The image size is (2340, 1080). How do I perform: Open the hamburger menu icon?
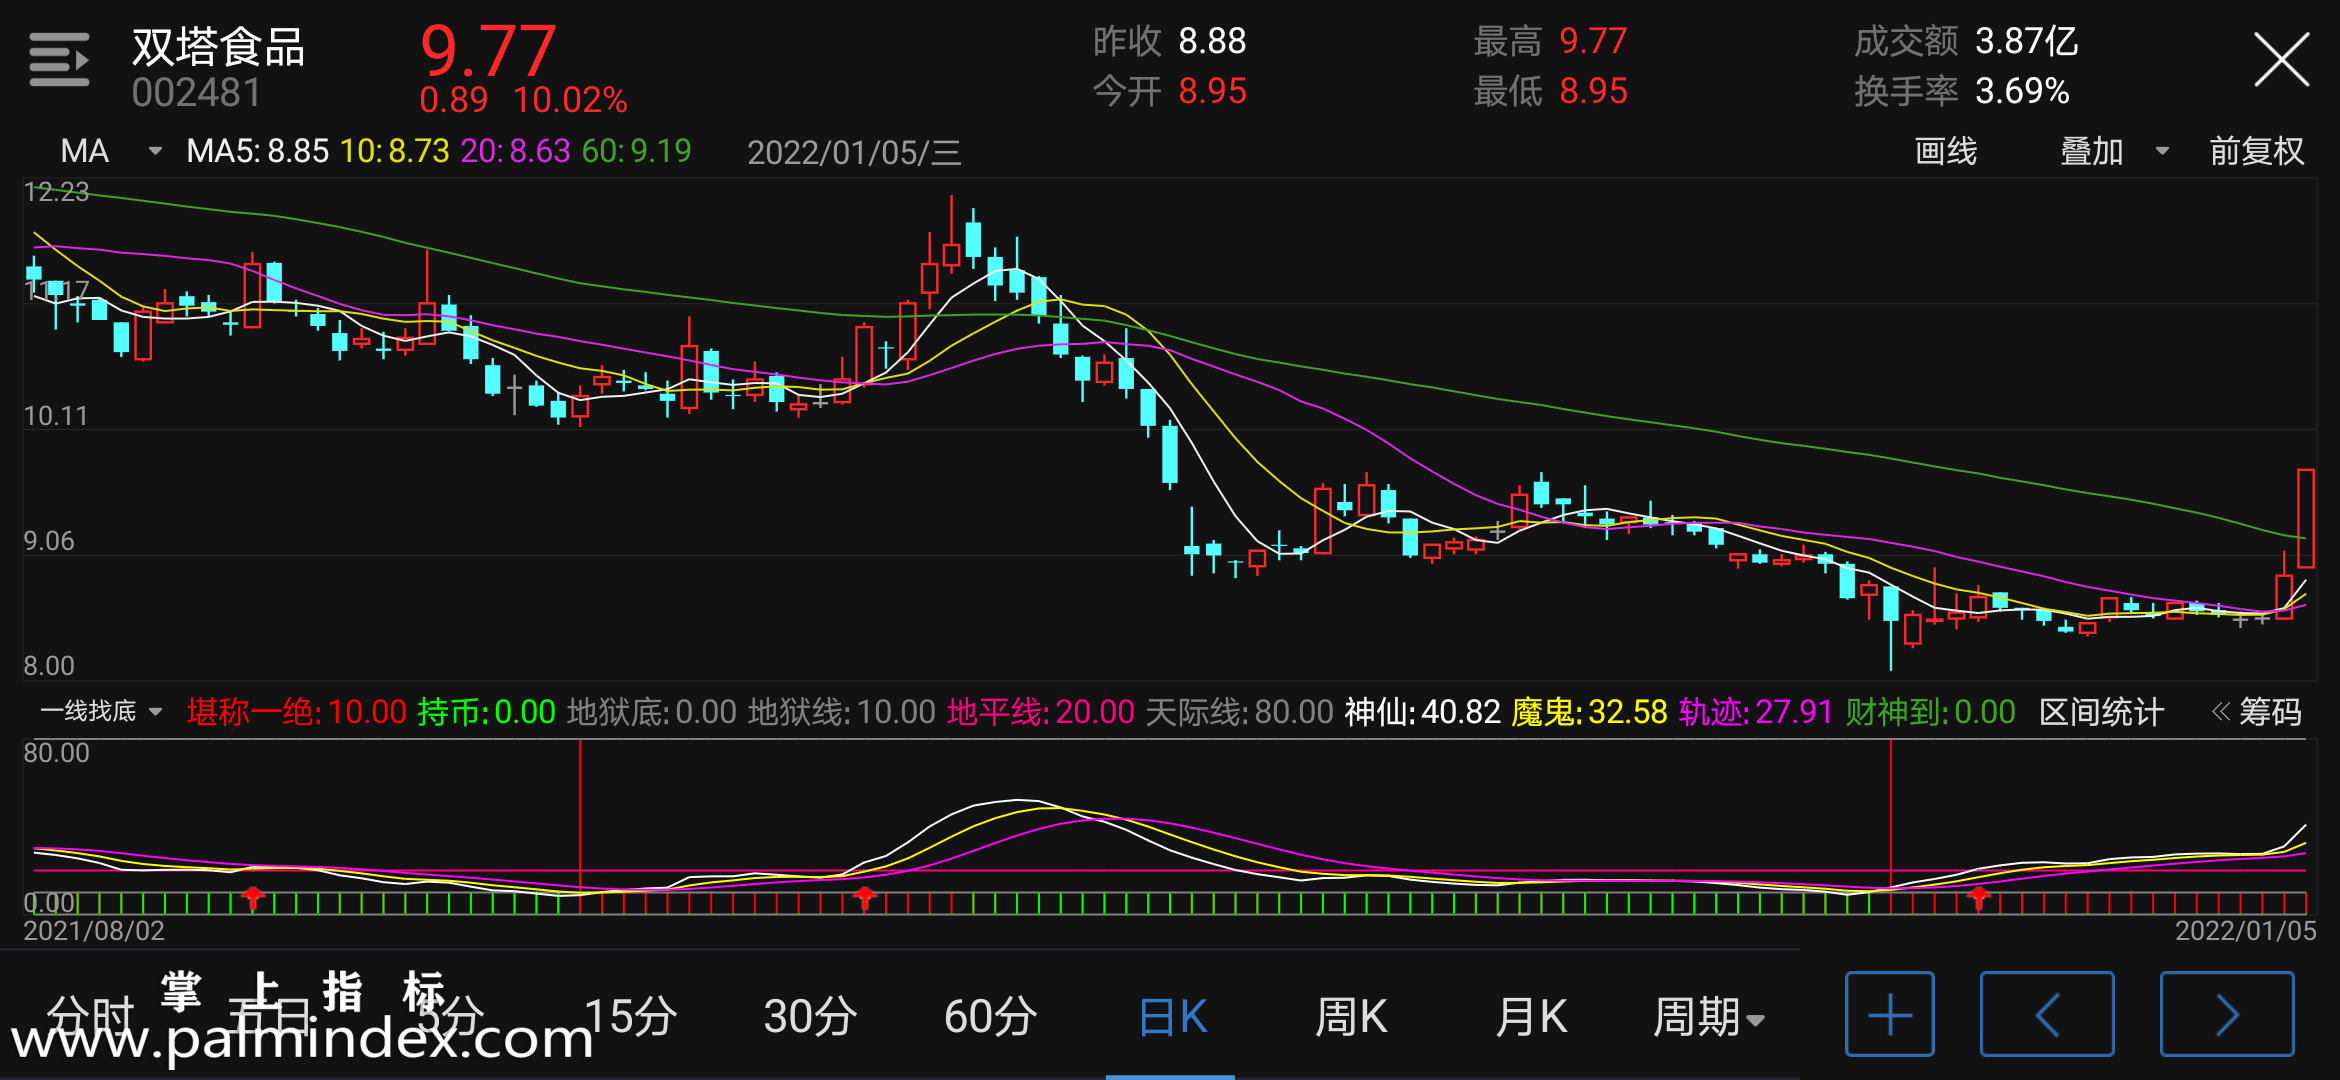point(59,60)
